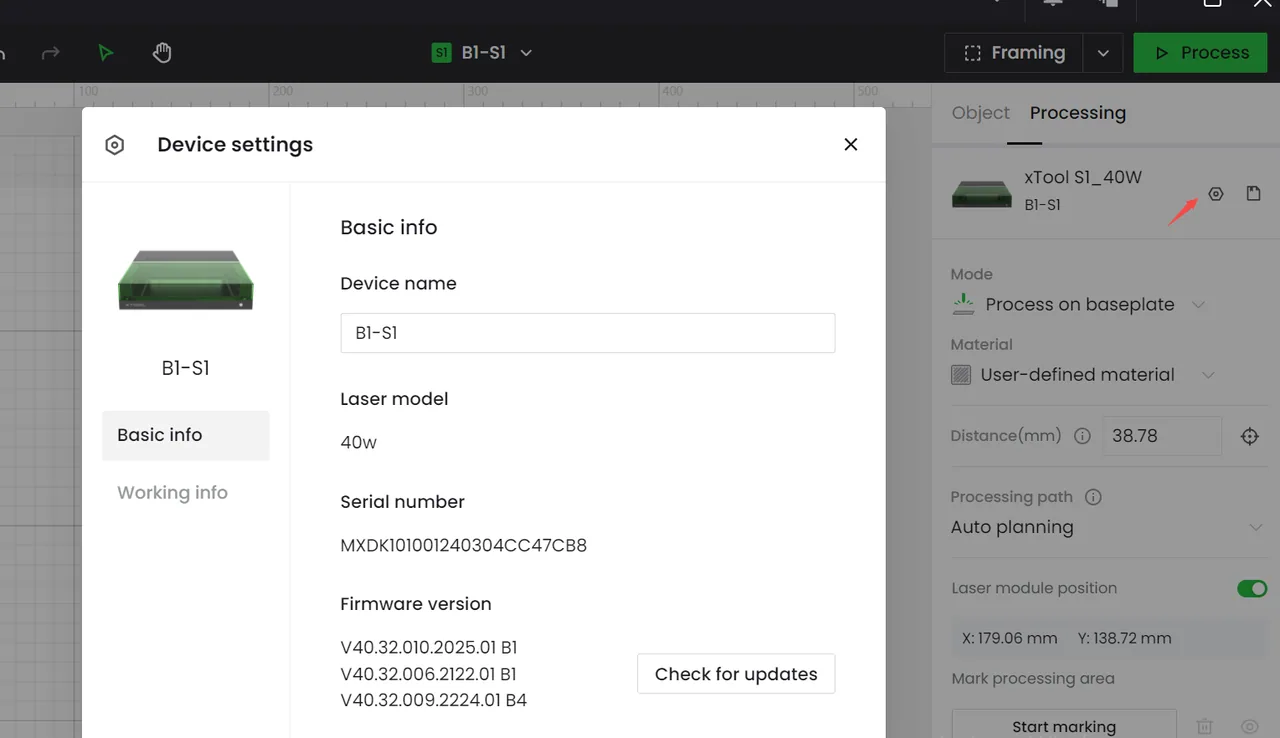Click the Check for updates button
1280x738 pixels.
click(x=736, y=674)
